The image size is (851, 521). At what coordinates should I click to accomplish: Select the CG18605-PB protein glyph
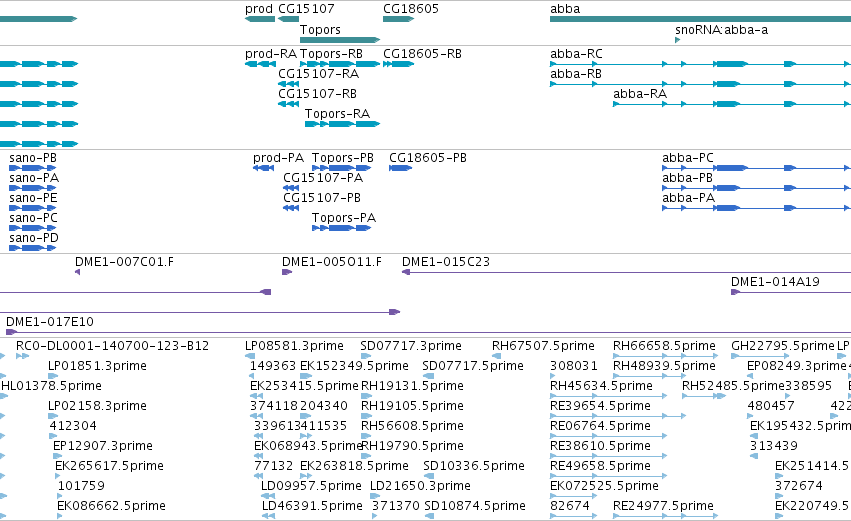coord(401,168)
